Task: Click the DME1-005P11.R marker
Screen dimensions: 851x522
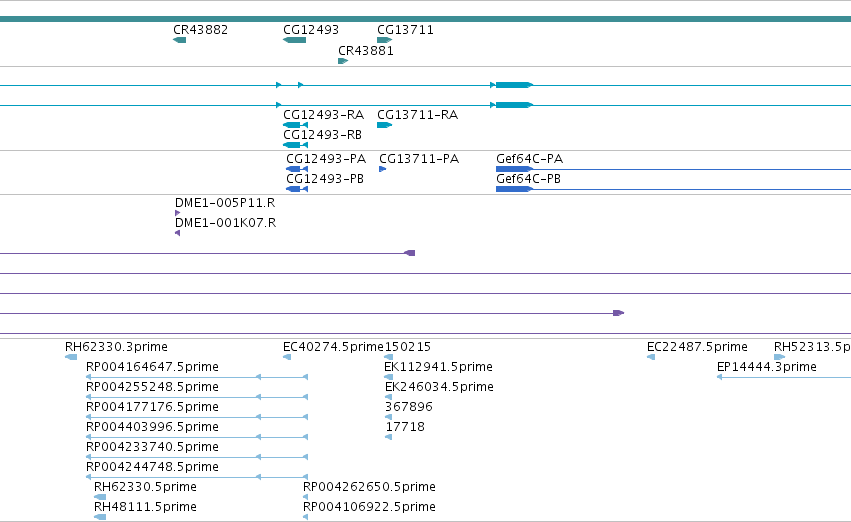Action: [x=177, y=213]
